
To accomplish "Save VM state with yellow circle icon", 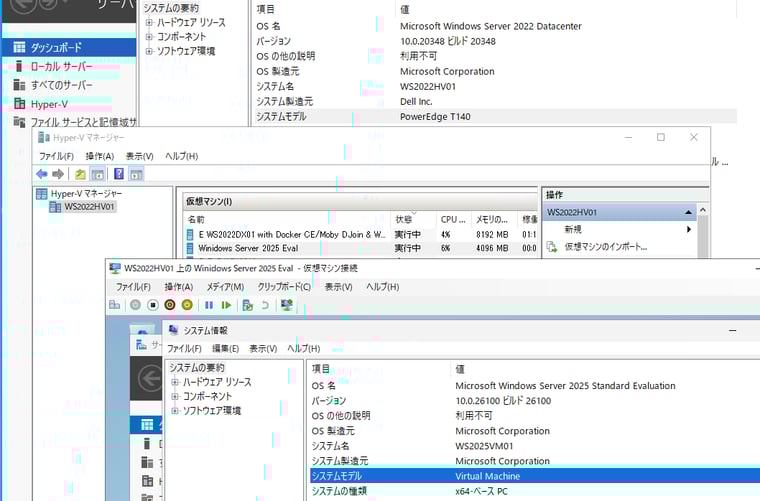I will [x=187, y=305].
